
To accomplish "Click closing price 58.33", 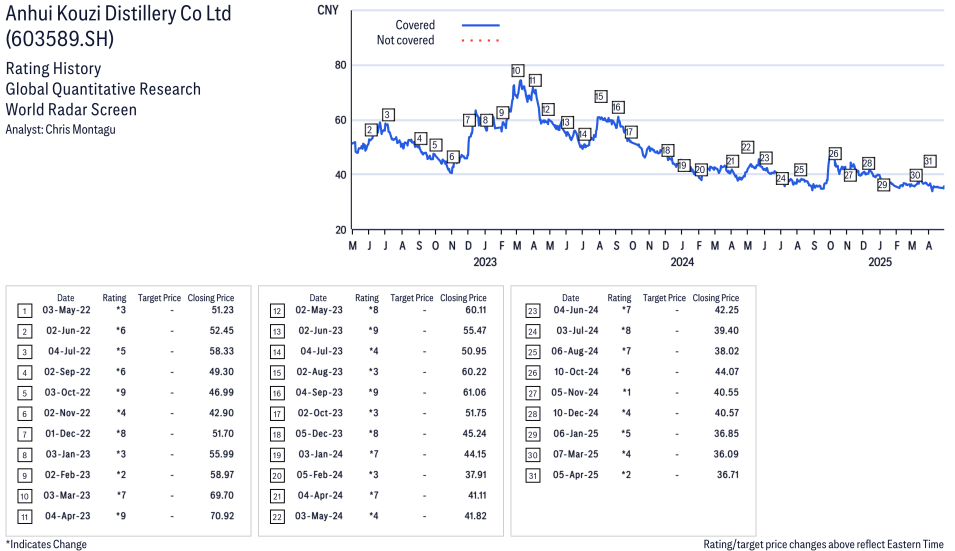I will [222, 351].
